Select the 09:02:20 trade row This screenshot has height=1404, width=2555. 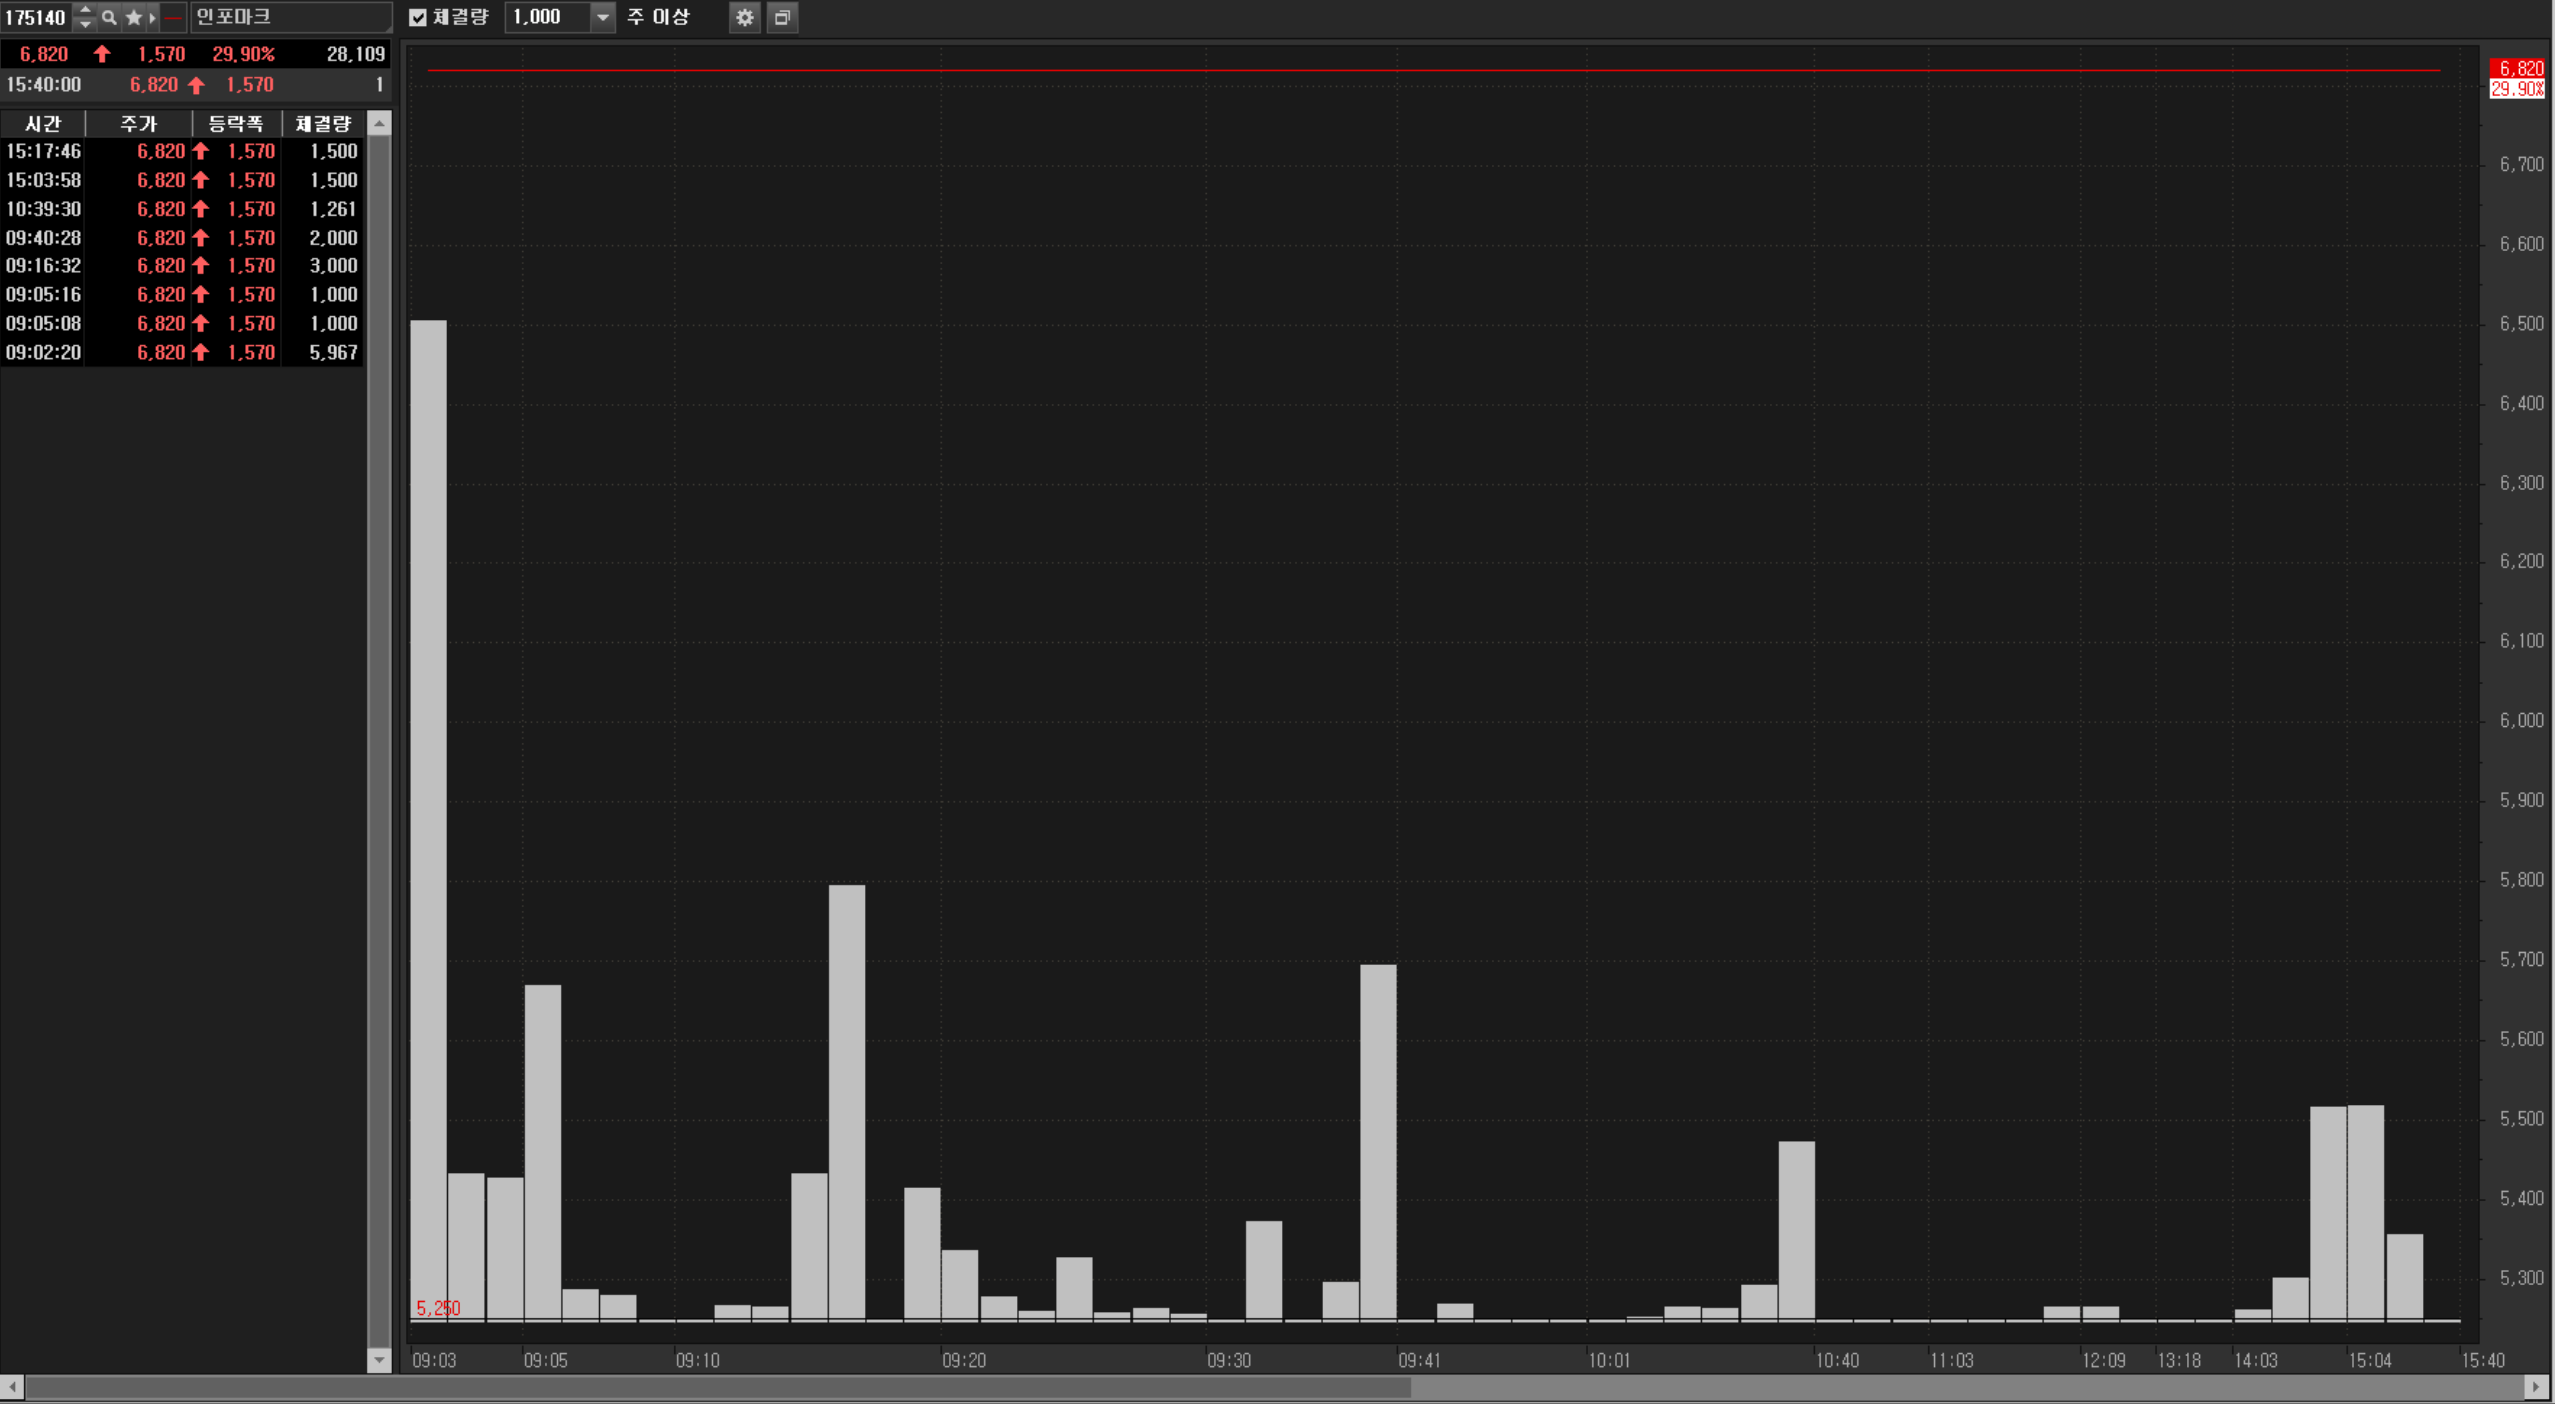pos(181,352)
